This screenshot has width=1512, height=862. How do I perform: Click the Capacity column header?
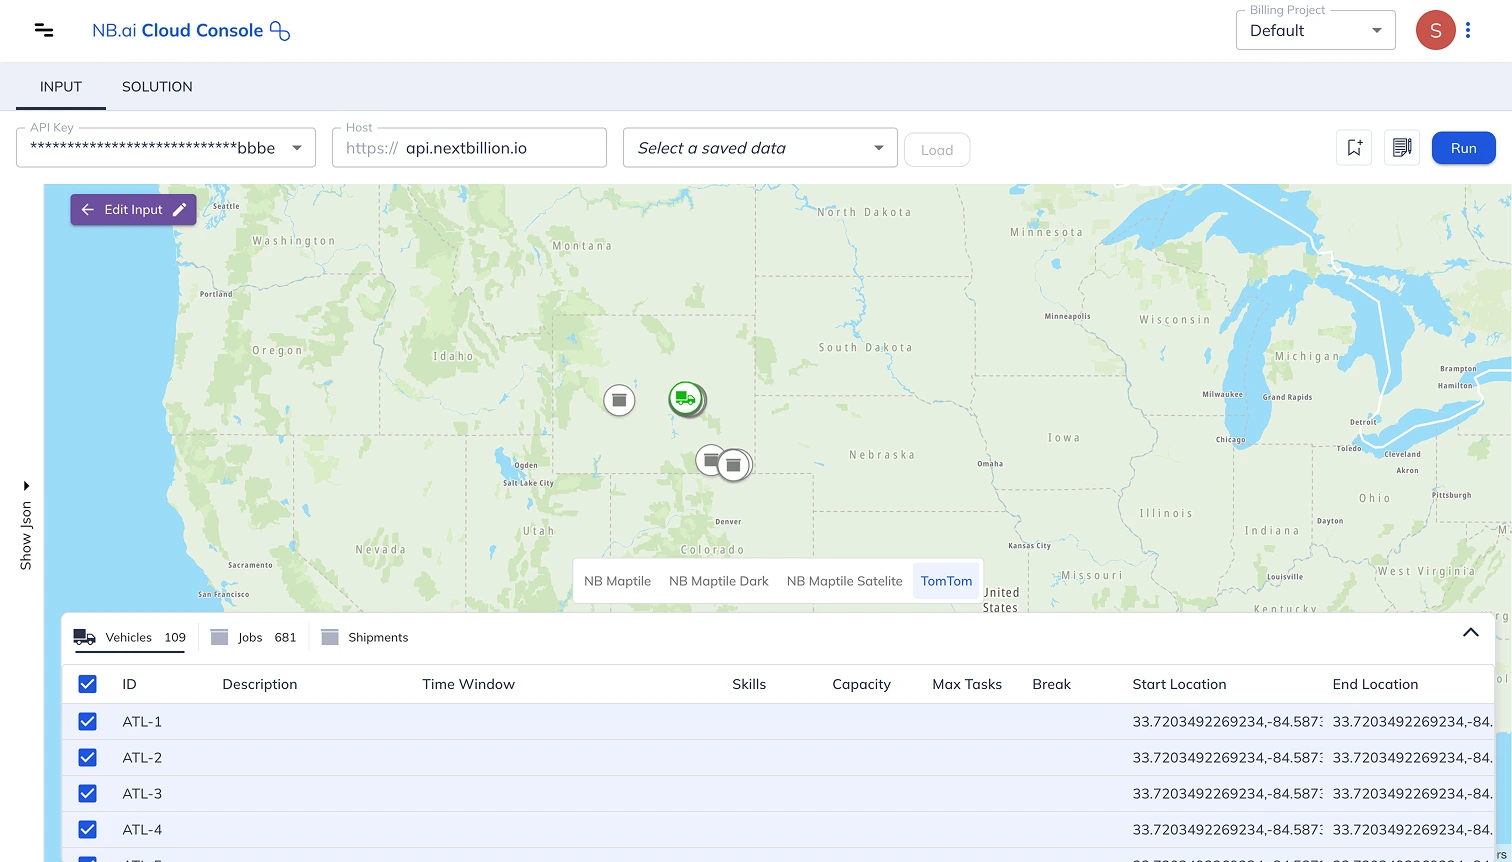861,684
